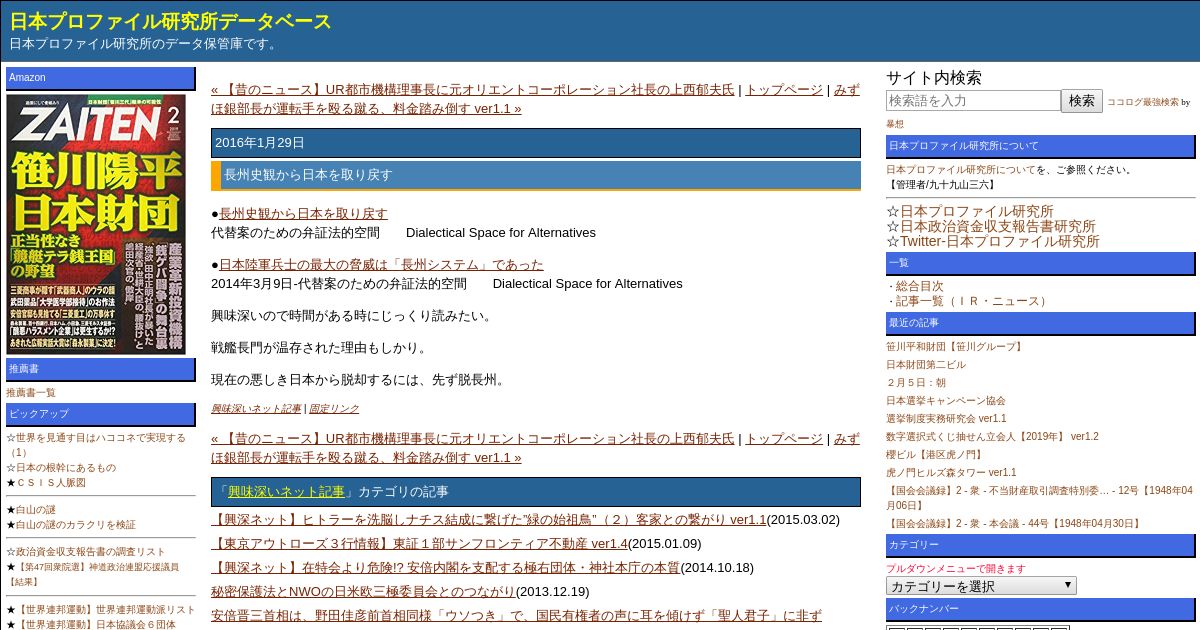Open top next-article link みずほ銀部長が運転手を殴る蹴る
Viewport: 1200px width, 630px height.
coord(535,99)
